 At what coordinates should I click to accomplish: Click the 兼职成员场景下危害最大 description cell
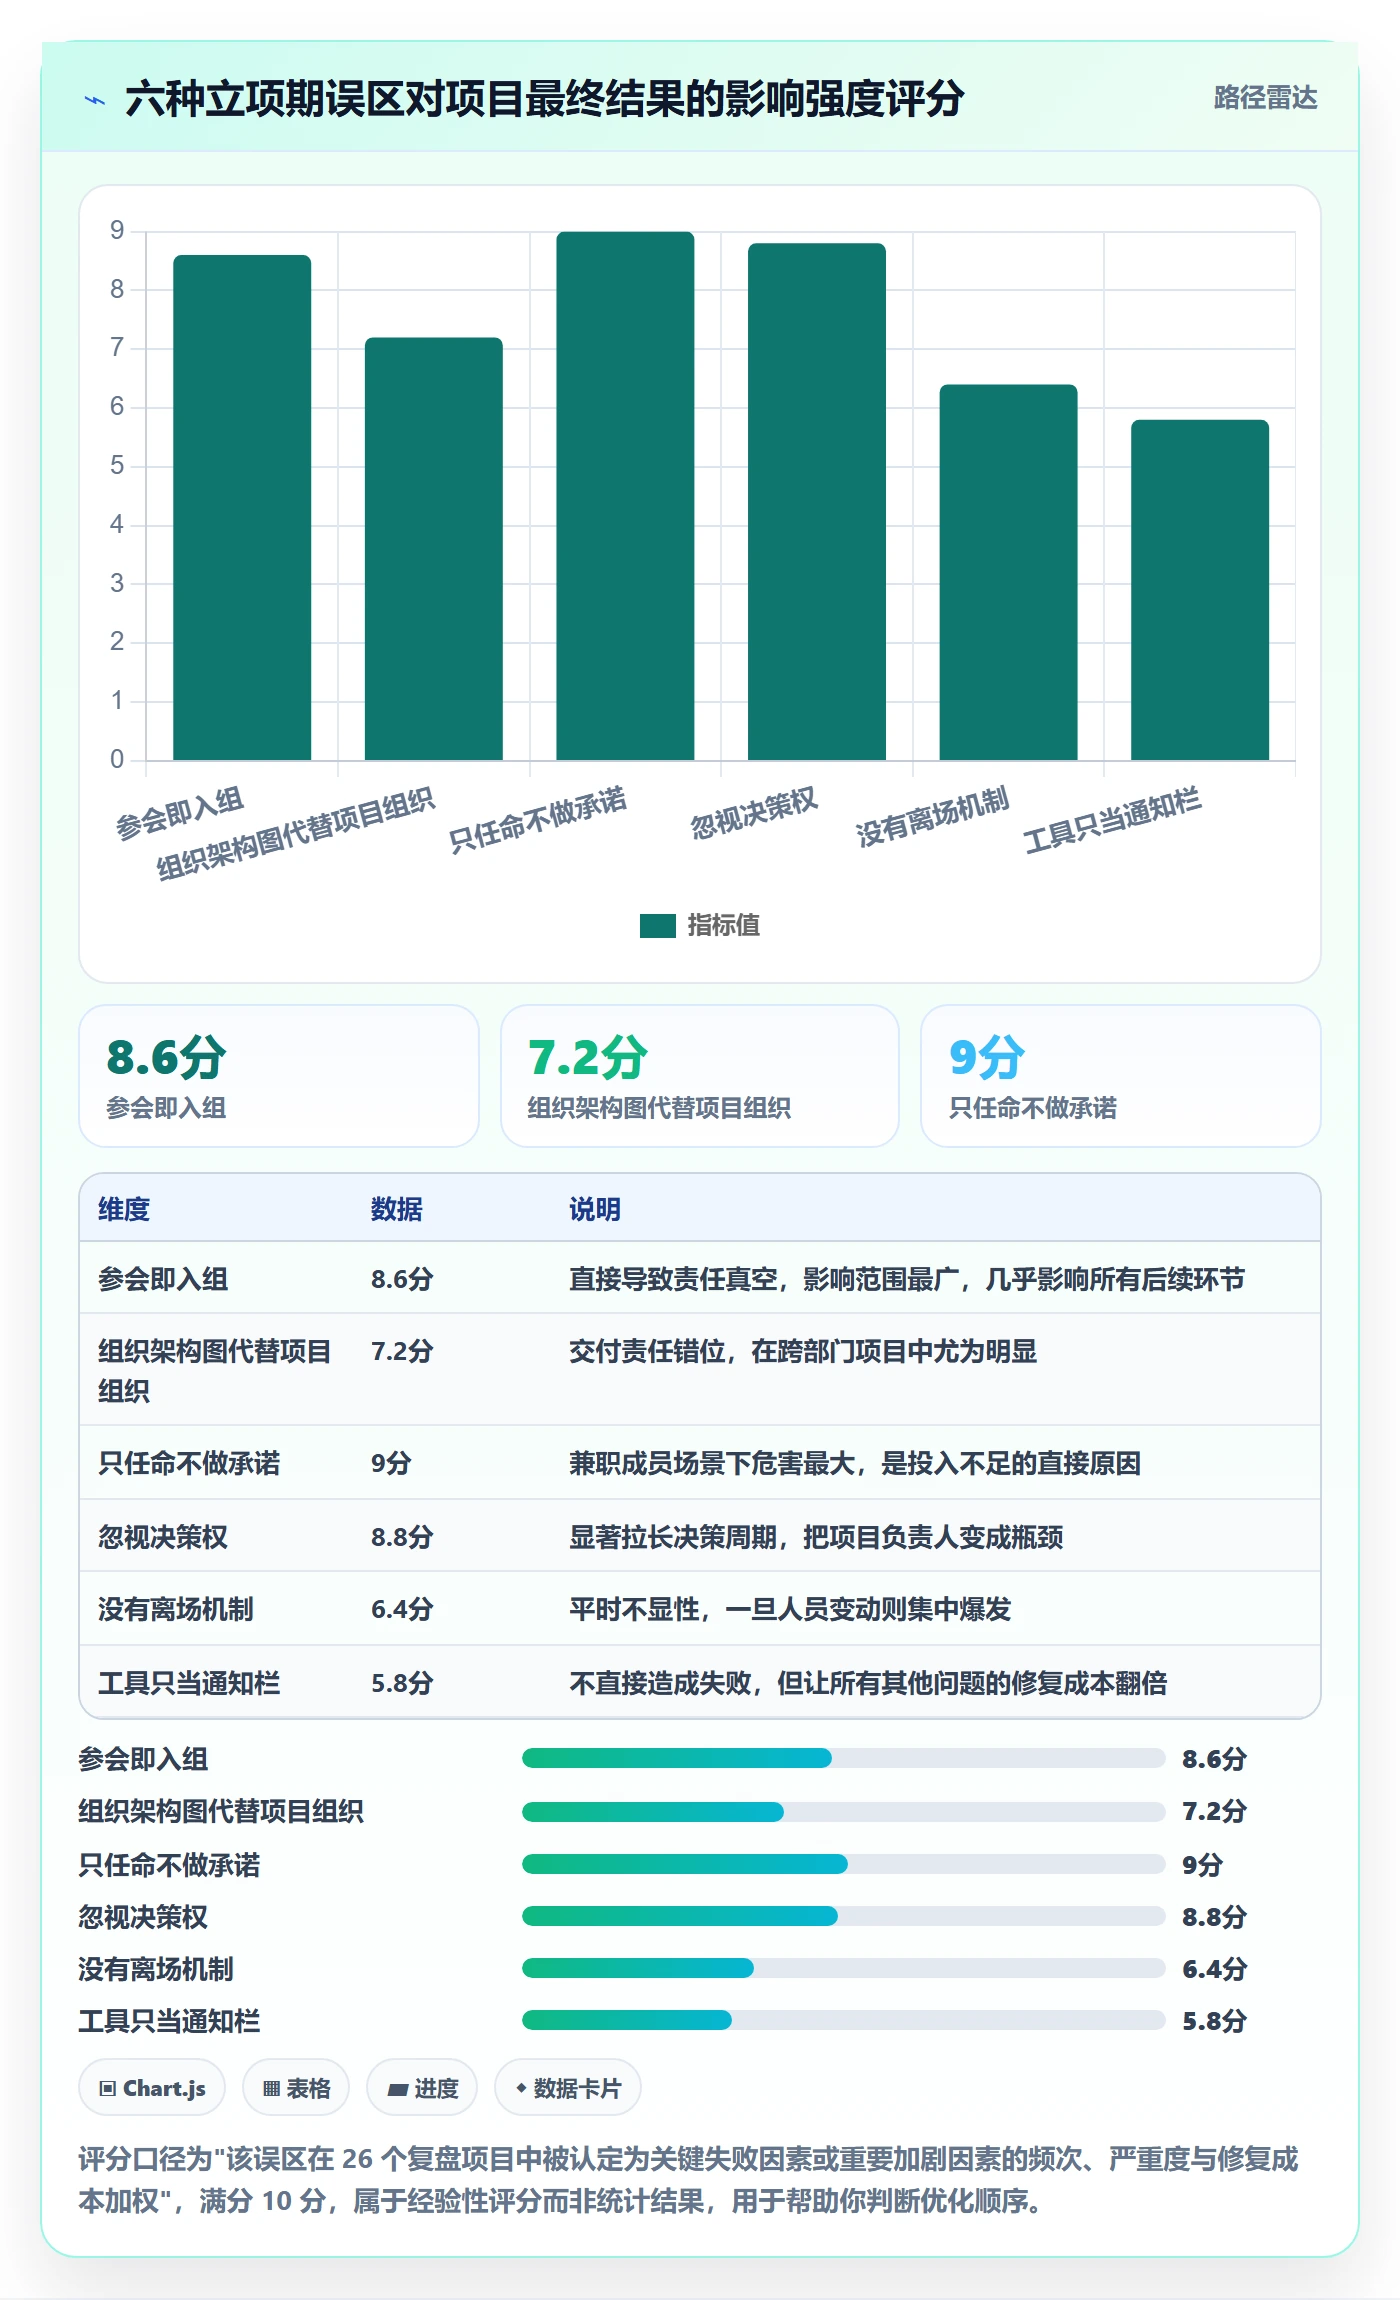[855, 1463]
